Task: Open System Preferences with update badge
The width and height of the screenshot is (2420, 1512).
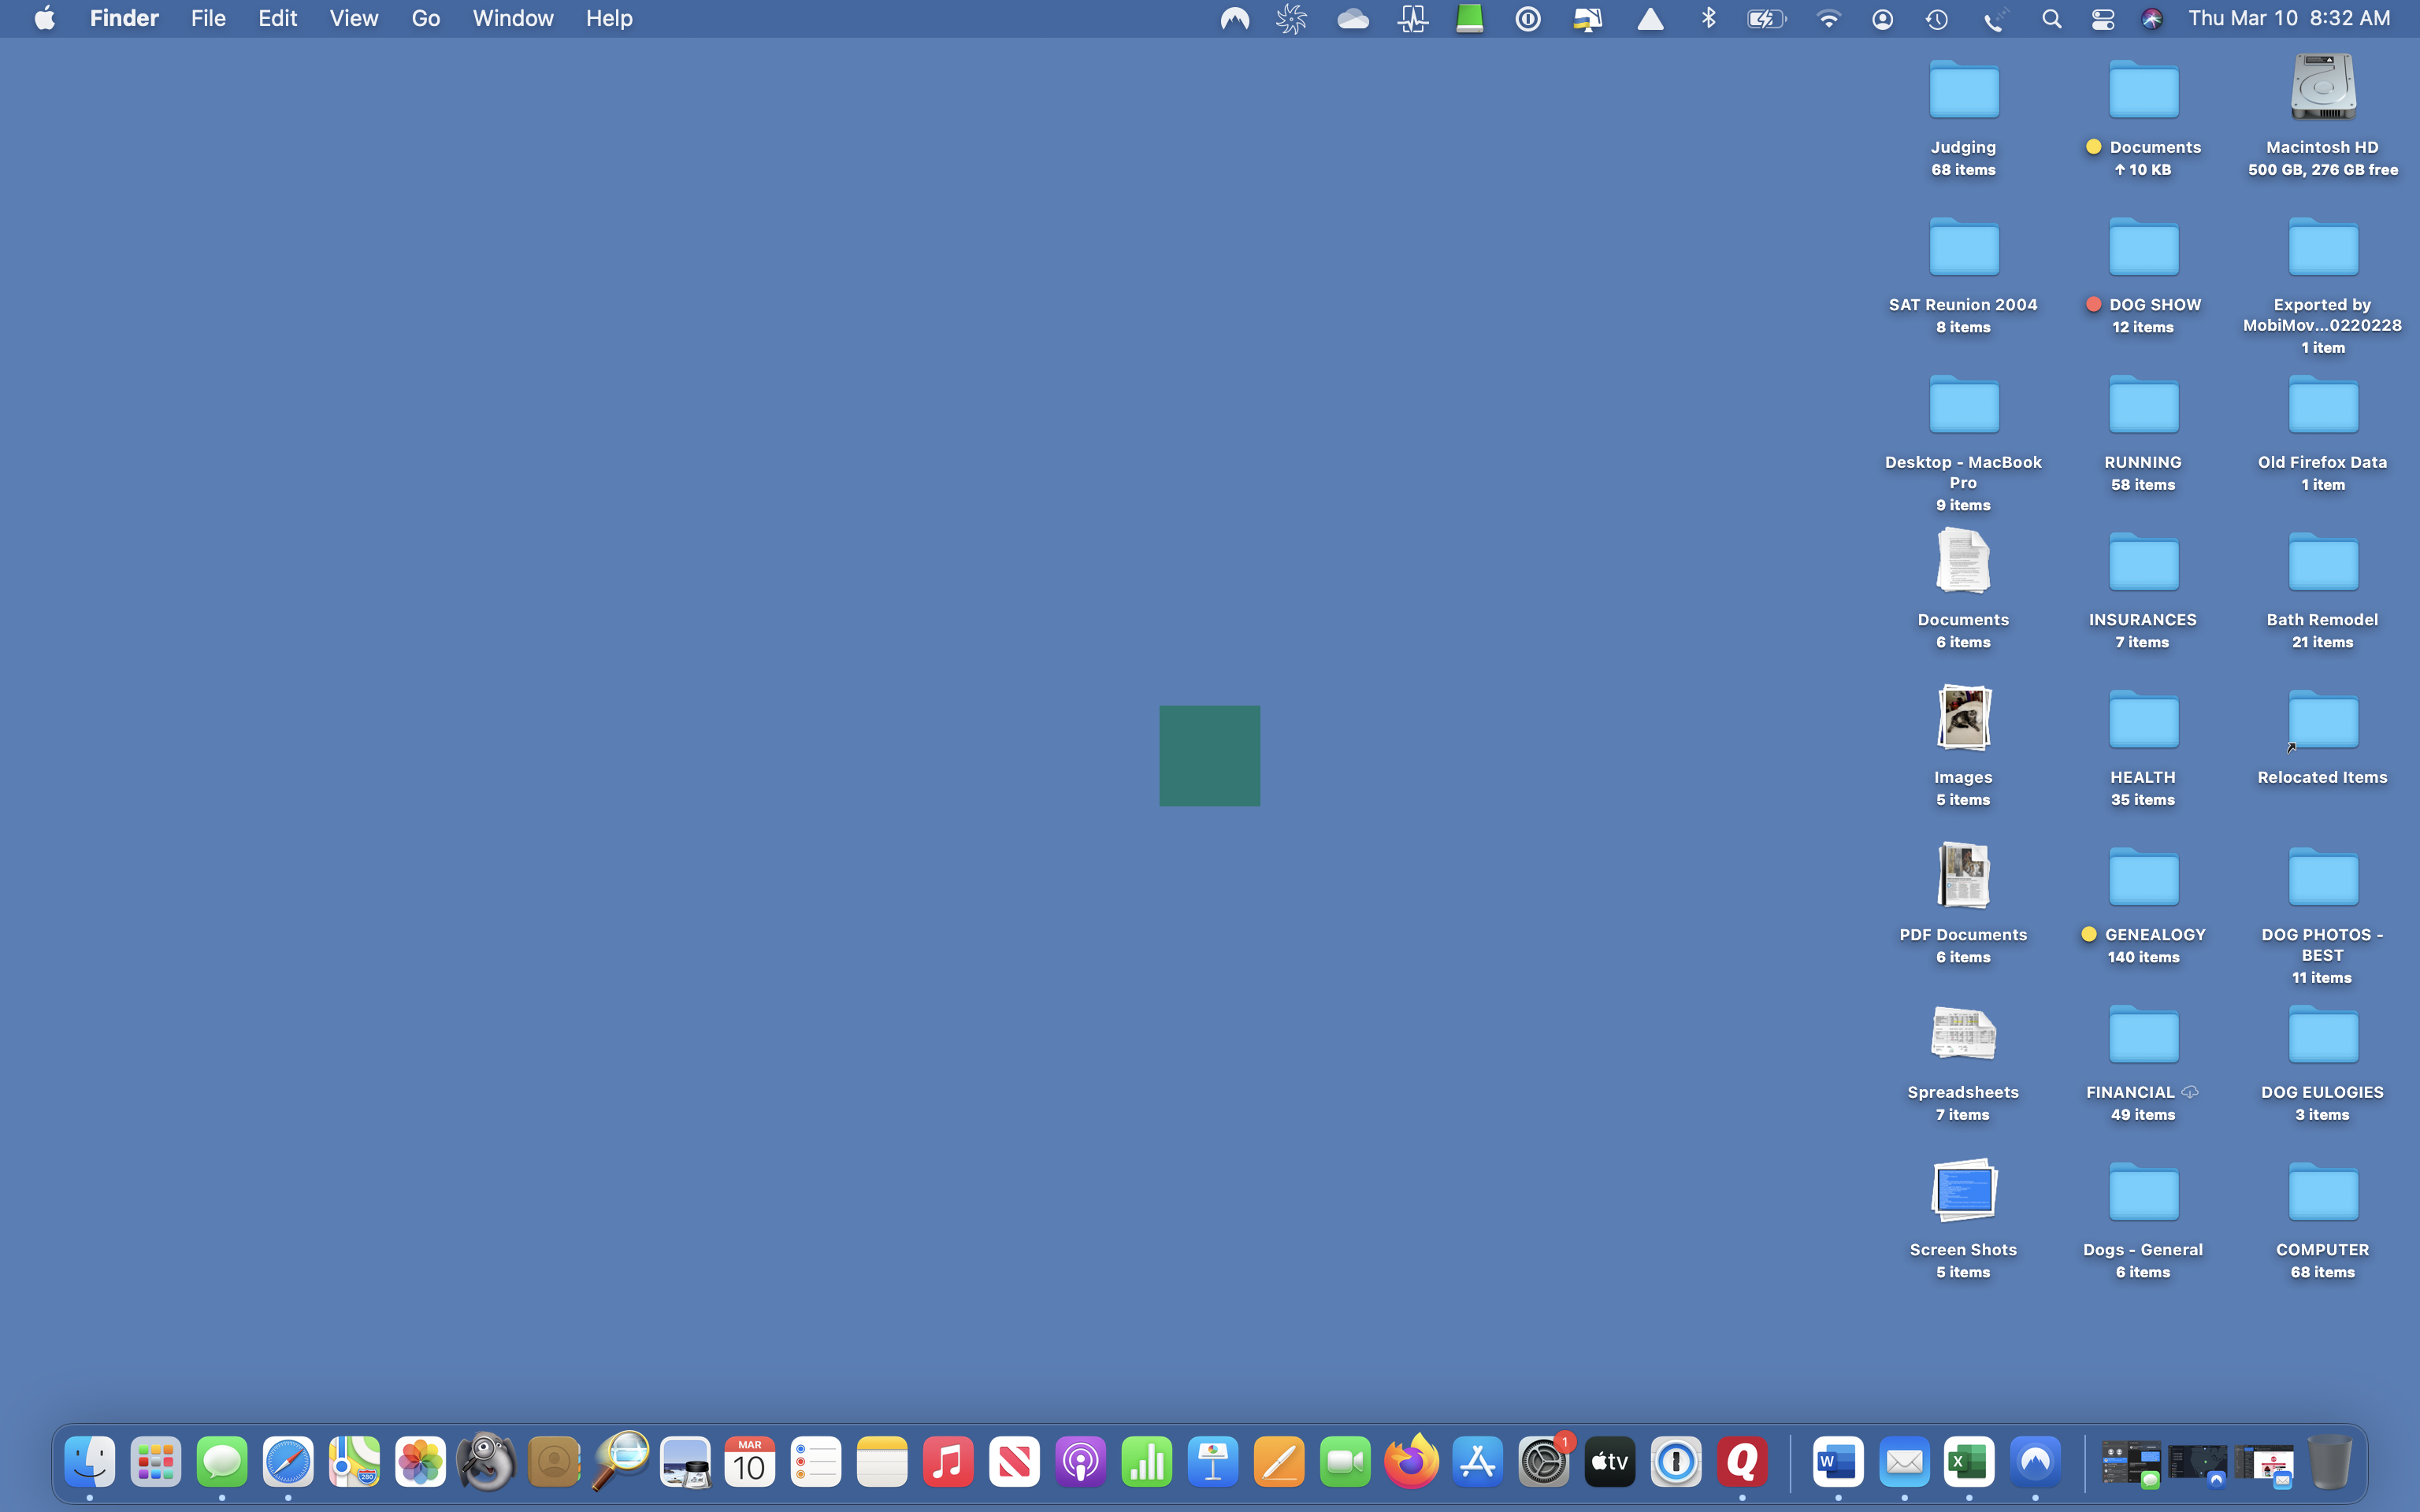Action: coord(1544,1463)
